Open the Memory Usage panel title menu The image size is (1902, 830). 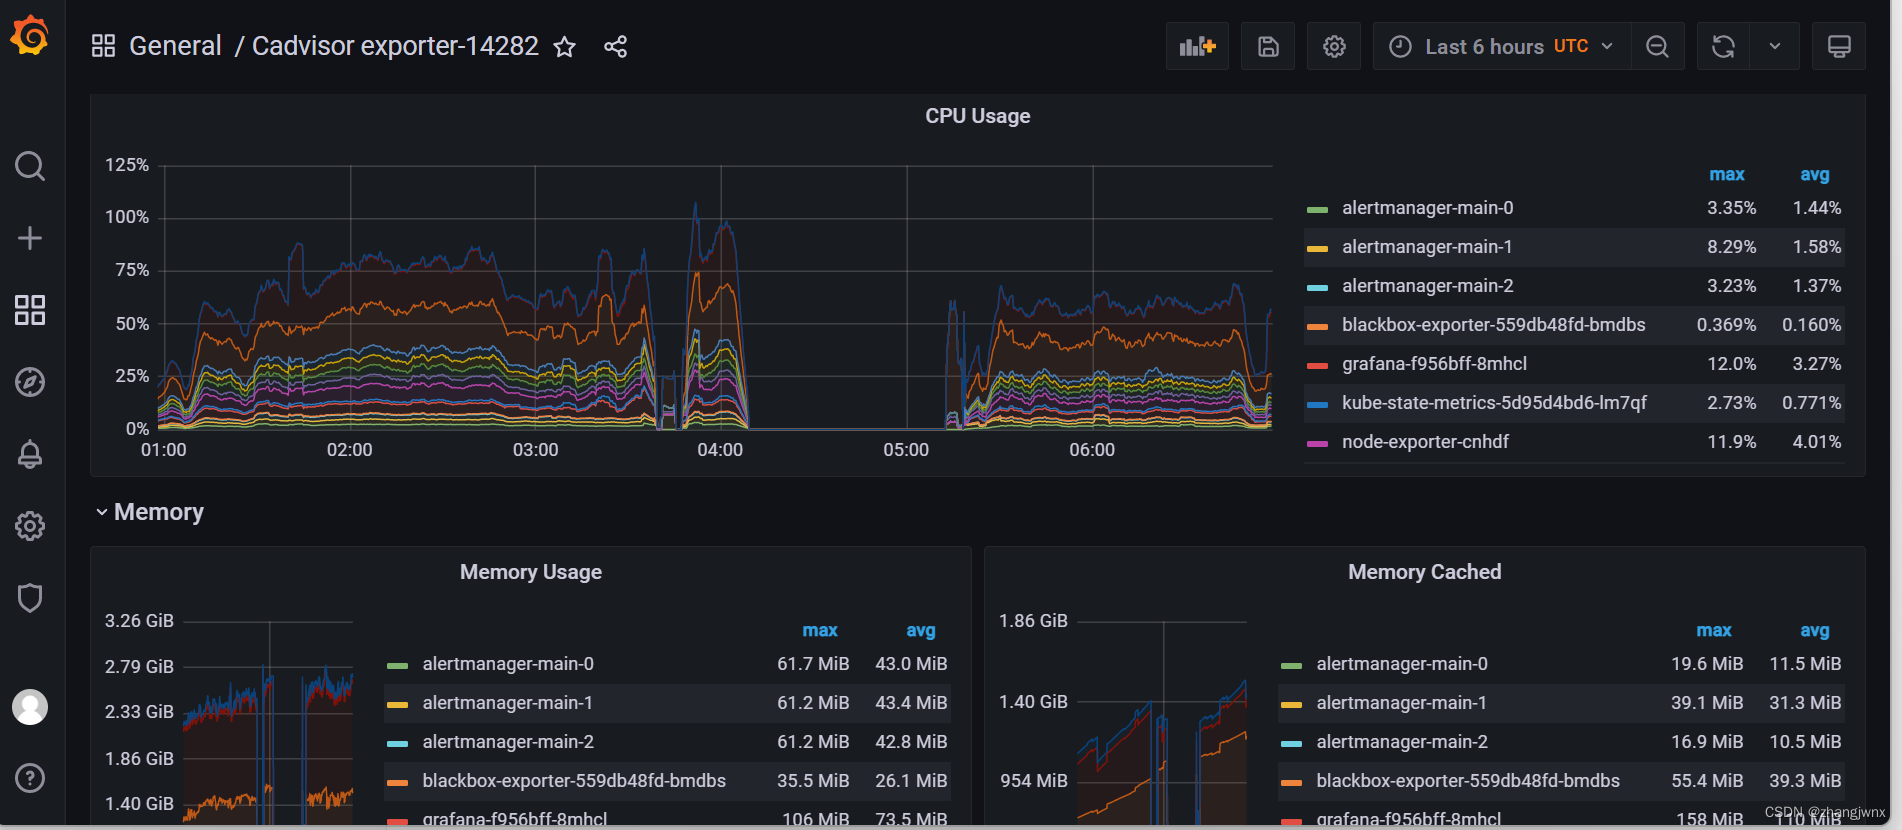[x=531, y=572]
